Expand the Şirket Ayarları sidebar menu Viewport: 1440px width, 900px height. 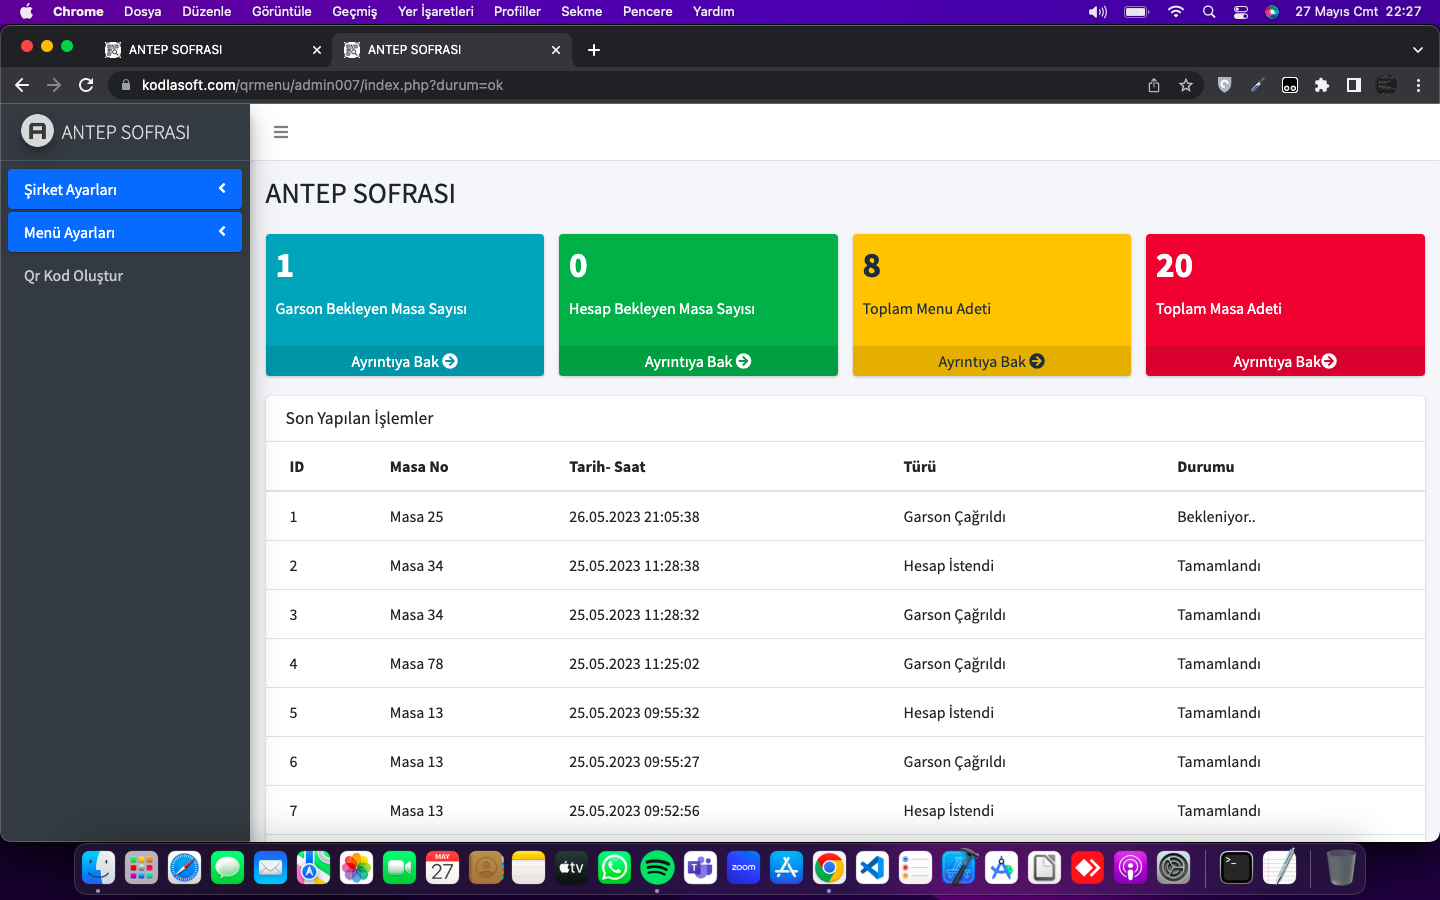click(x=125, y=190)
